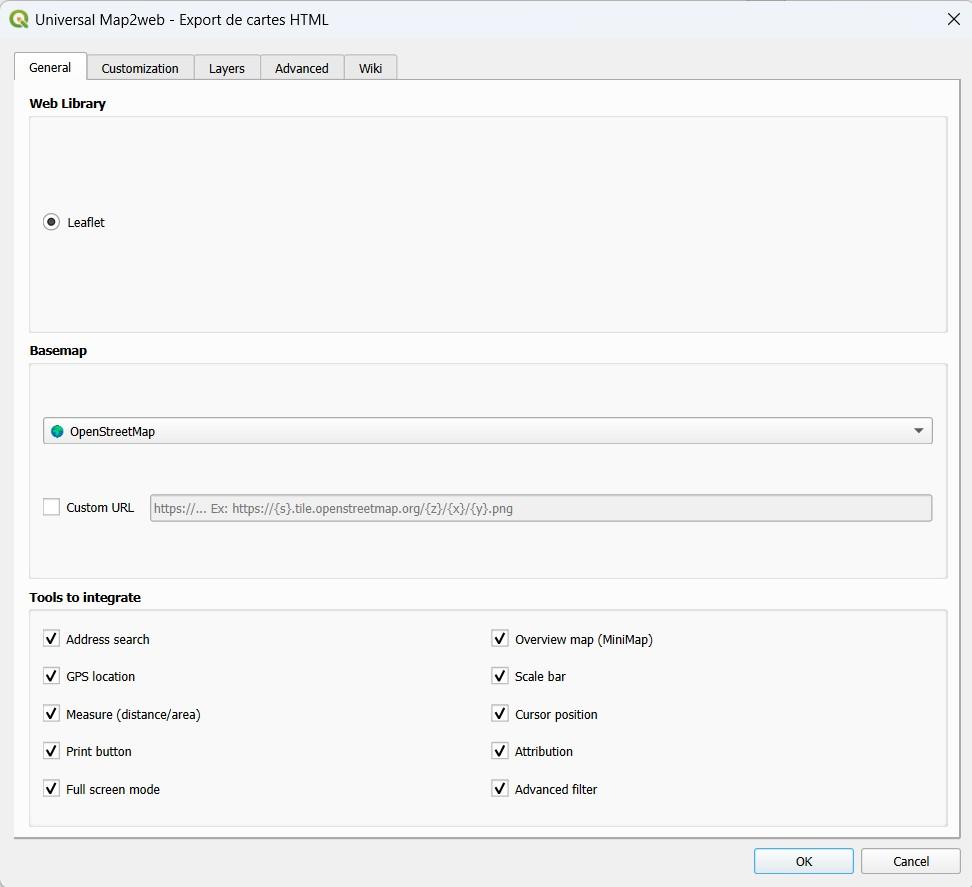Disable Overview map (MiniMap) option
The height and width of the screenshot is (887, 972).
click(x=500, y=638)
